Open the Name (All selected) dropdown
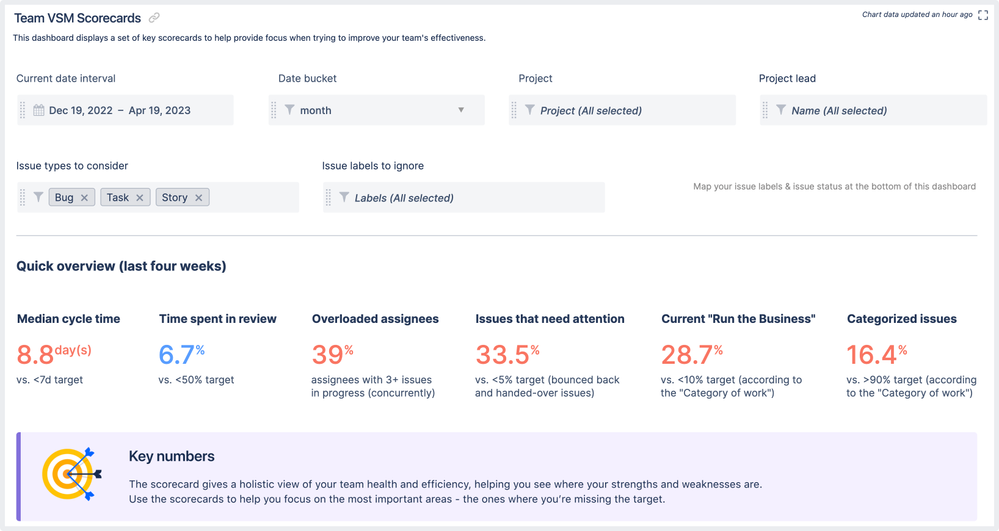This screenshot has height=531, width=999. pyautogui.click(x=873, y=110)
